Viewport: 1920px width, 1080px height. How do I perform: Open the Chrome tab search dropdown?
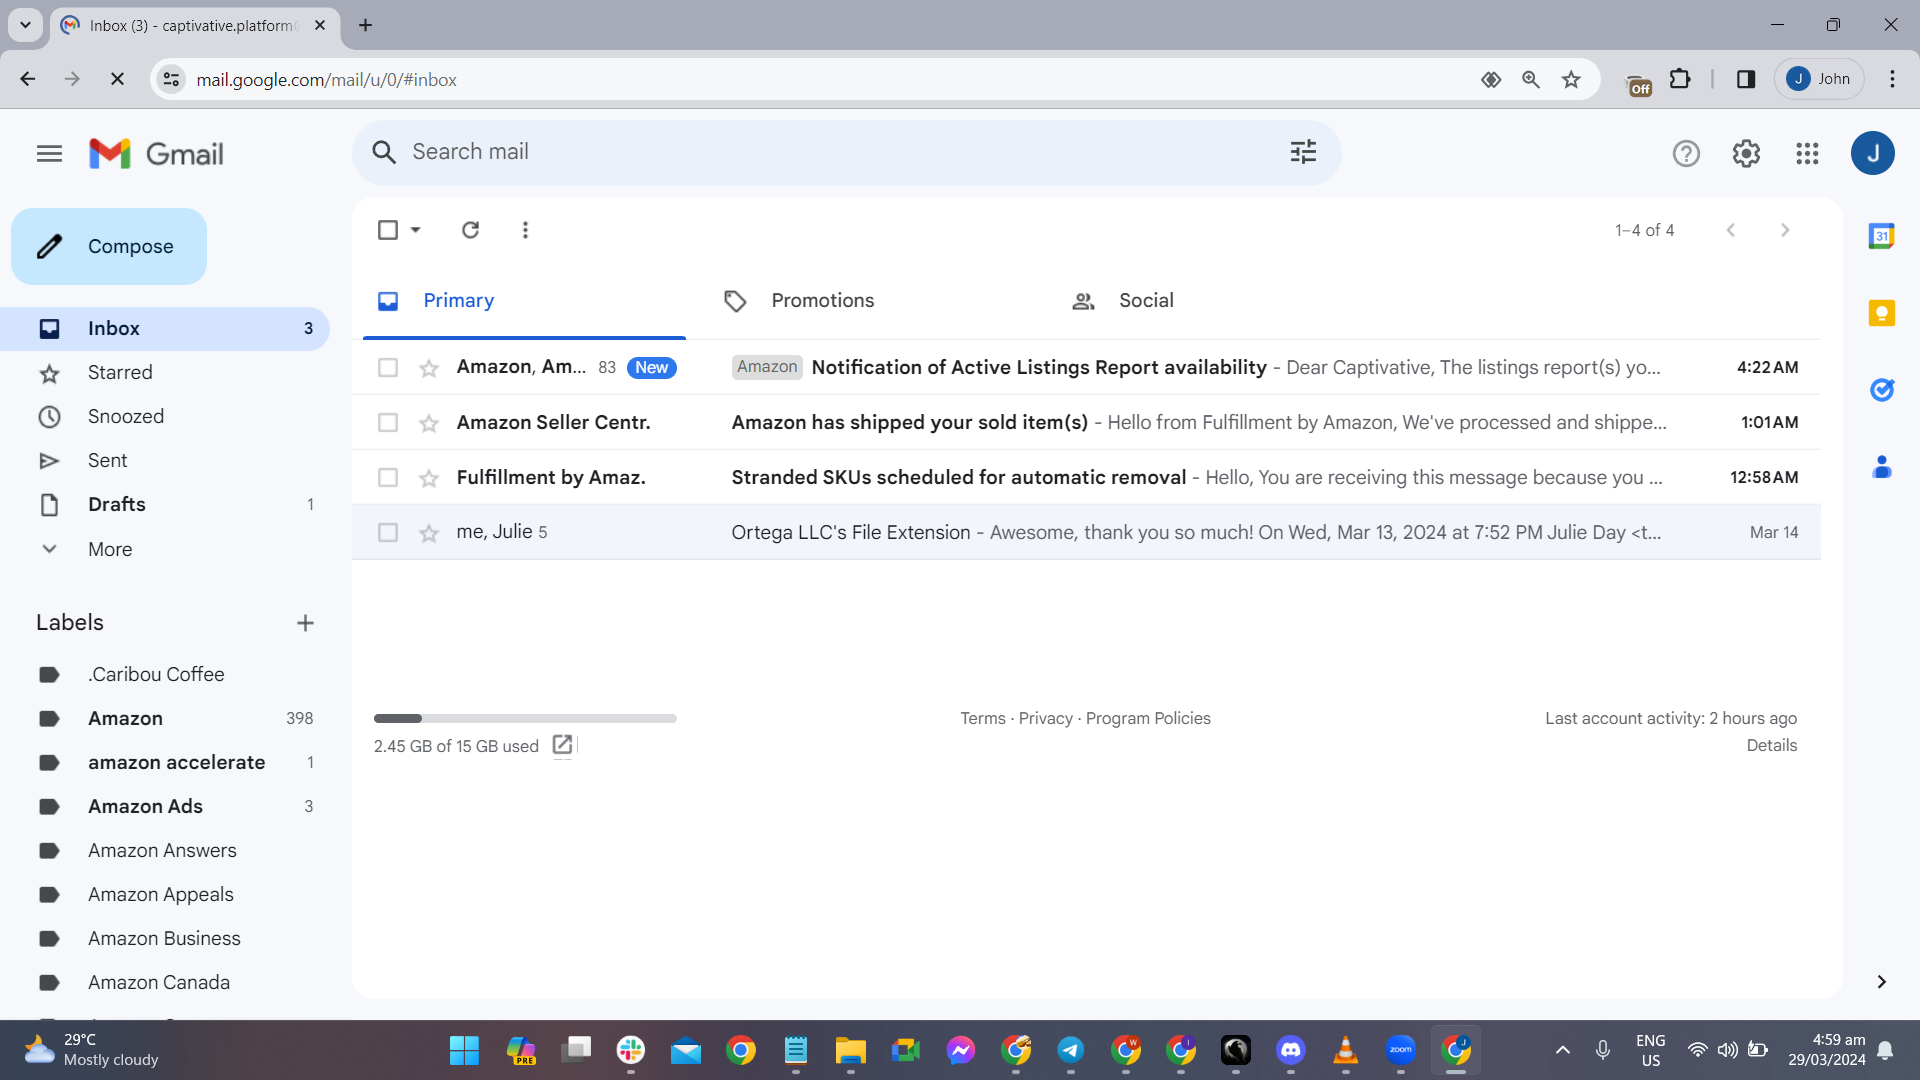point(25,25)
